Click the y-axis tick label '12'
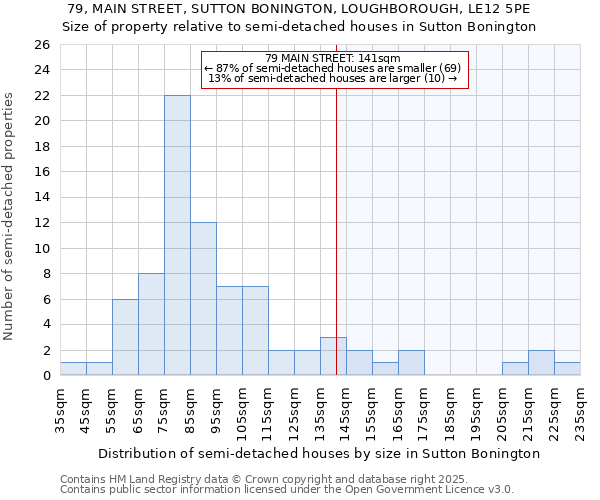The height and width of the screenshot is (500, 600). [42, 223]
